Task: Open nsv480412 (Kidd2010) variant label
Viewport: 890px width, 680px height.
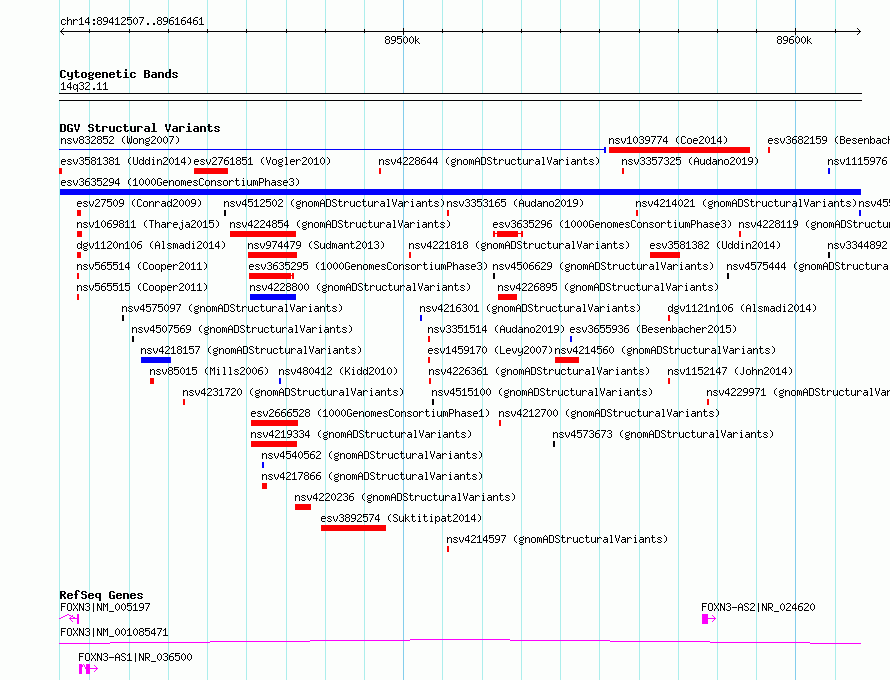Action: [x=338, y=371]
